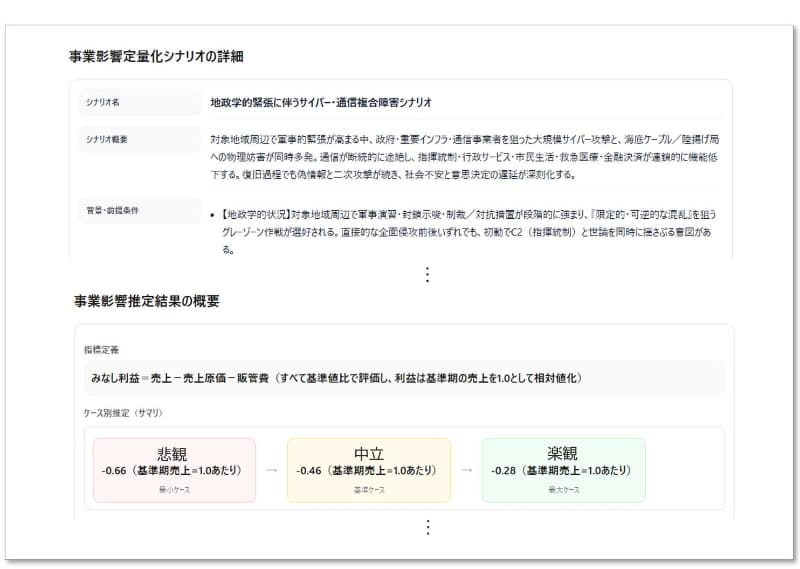Select the 中立 neutral case card
The image size is (800, 569).
pos(369,470)
